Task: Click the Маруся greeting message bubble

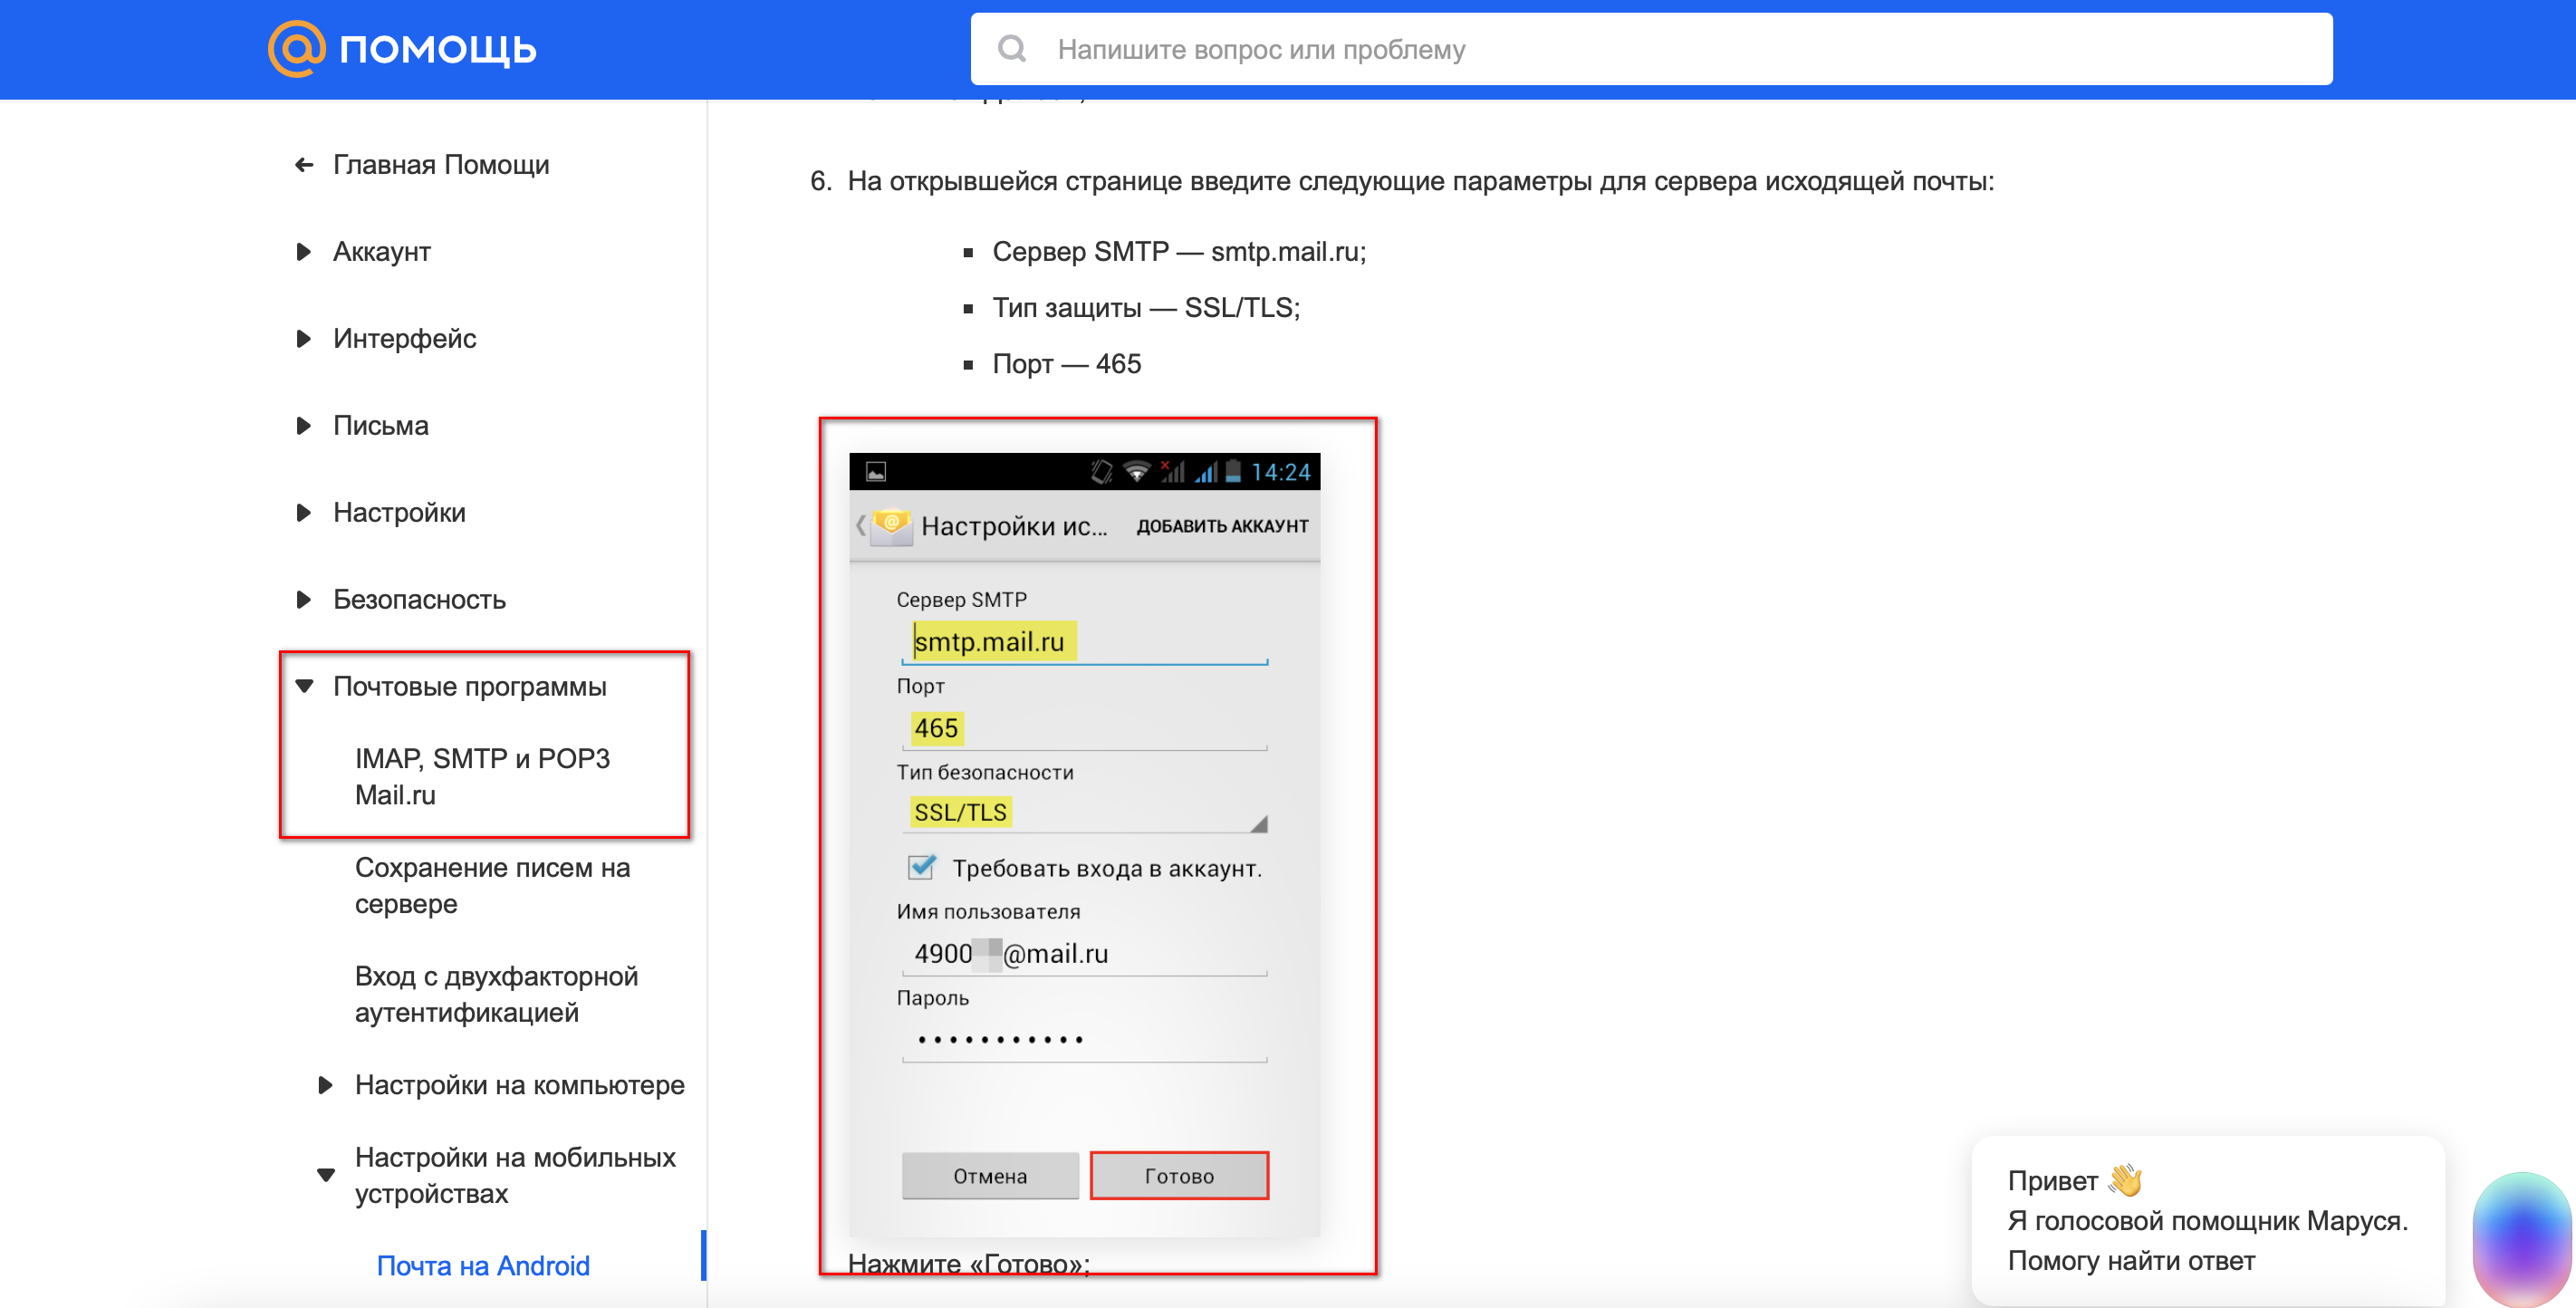Action: pos(2208,1221)
